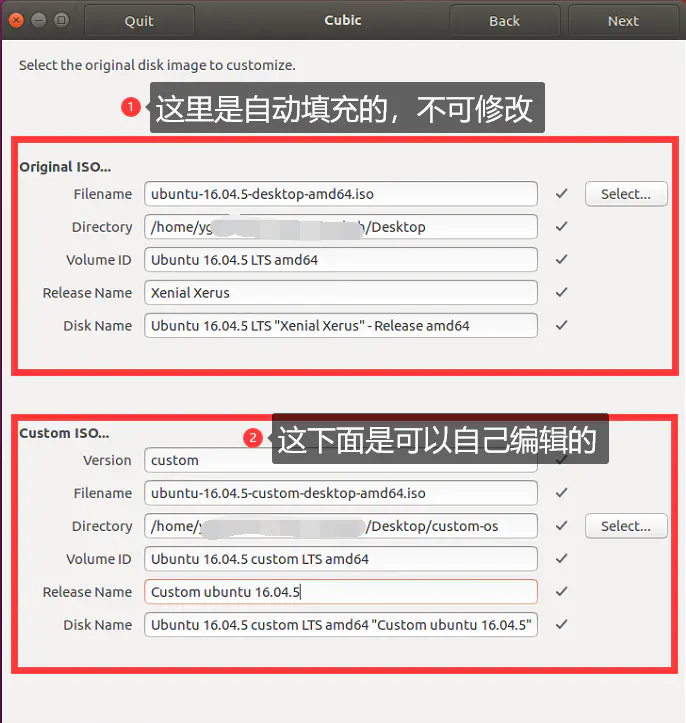Click the Original Disk Name field
The image size is (686, 723).
(341, 326)
